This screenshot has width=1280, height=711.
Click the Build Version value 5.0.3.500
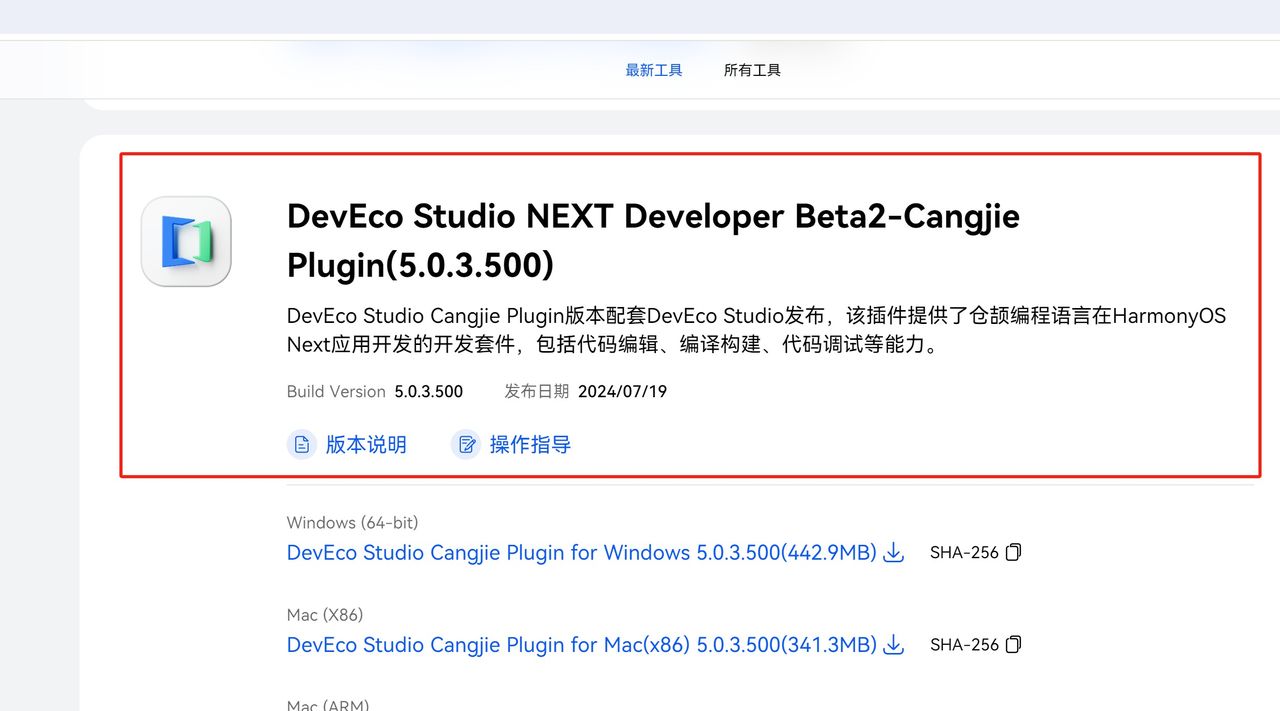[x=428, y=391]
